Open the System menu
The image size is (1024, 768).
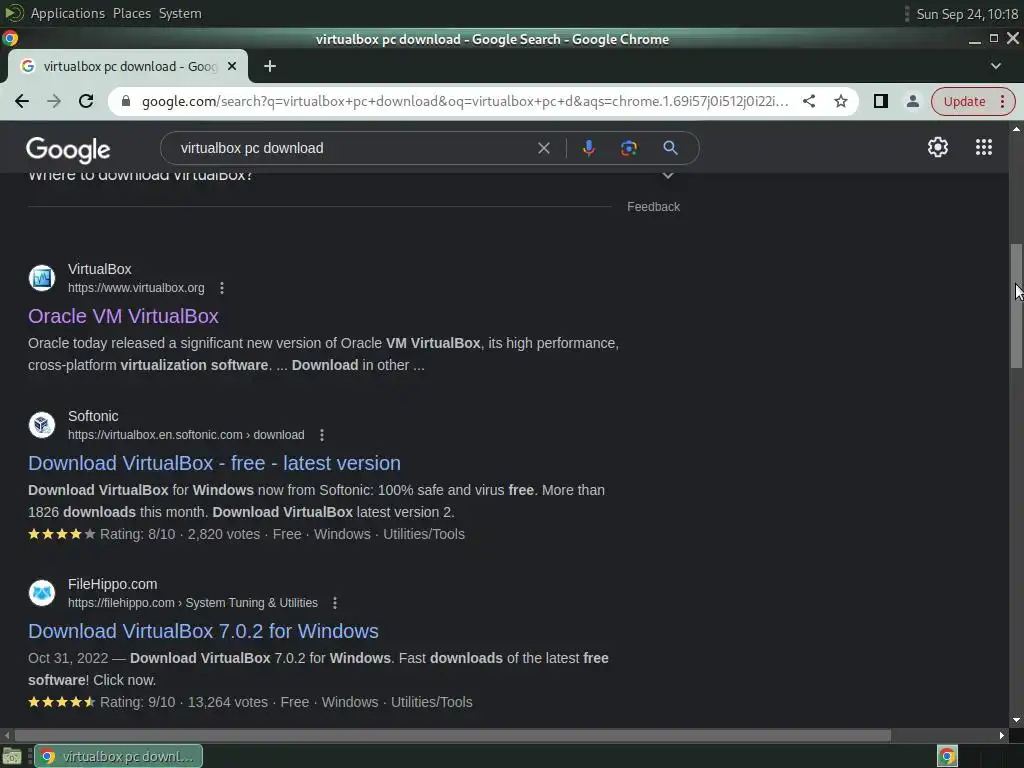(x=180, y=13)
